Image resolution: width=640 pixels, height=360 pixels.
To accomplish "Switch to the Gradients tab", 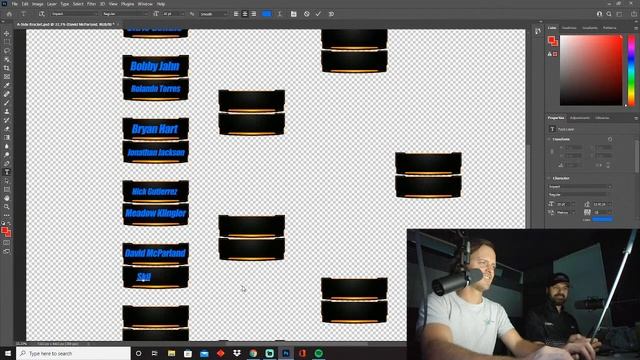I will [589, 28].
